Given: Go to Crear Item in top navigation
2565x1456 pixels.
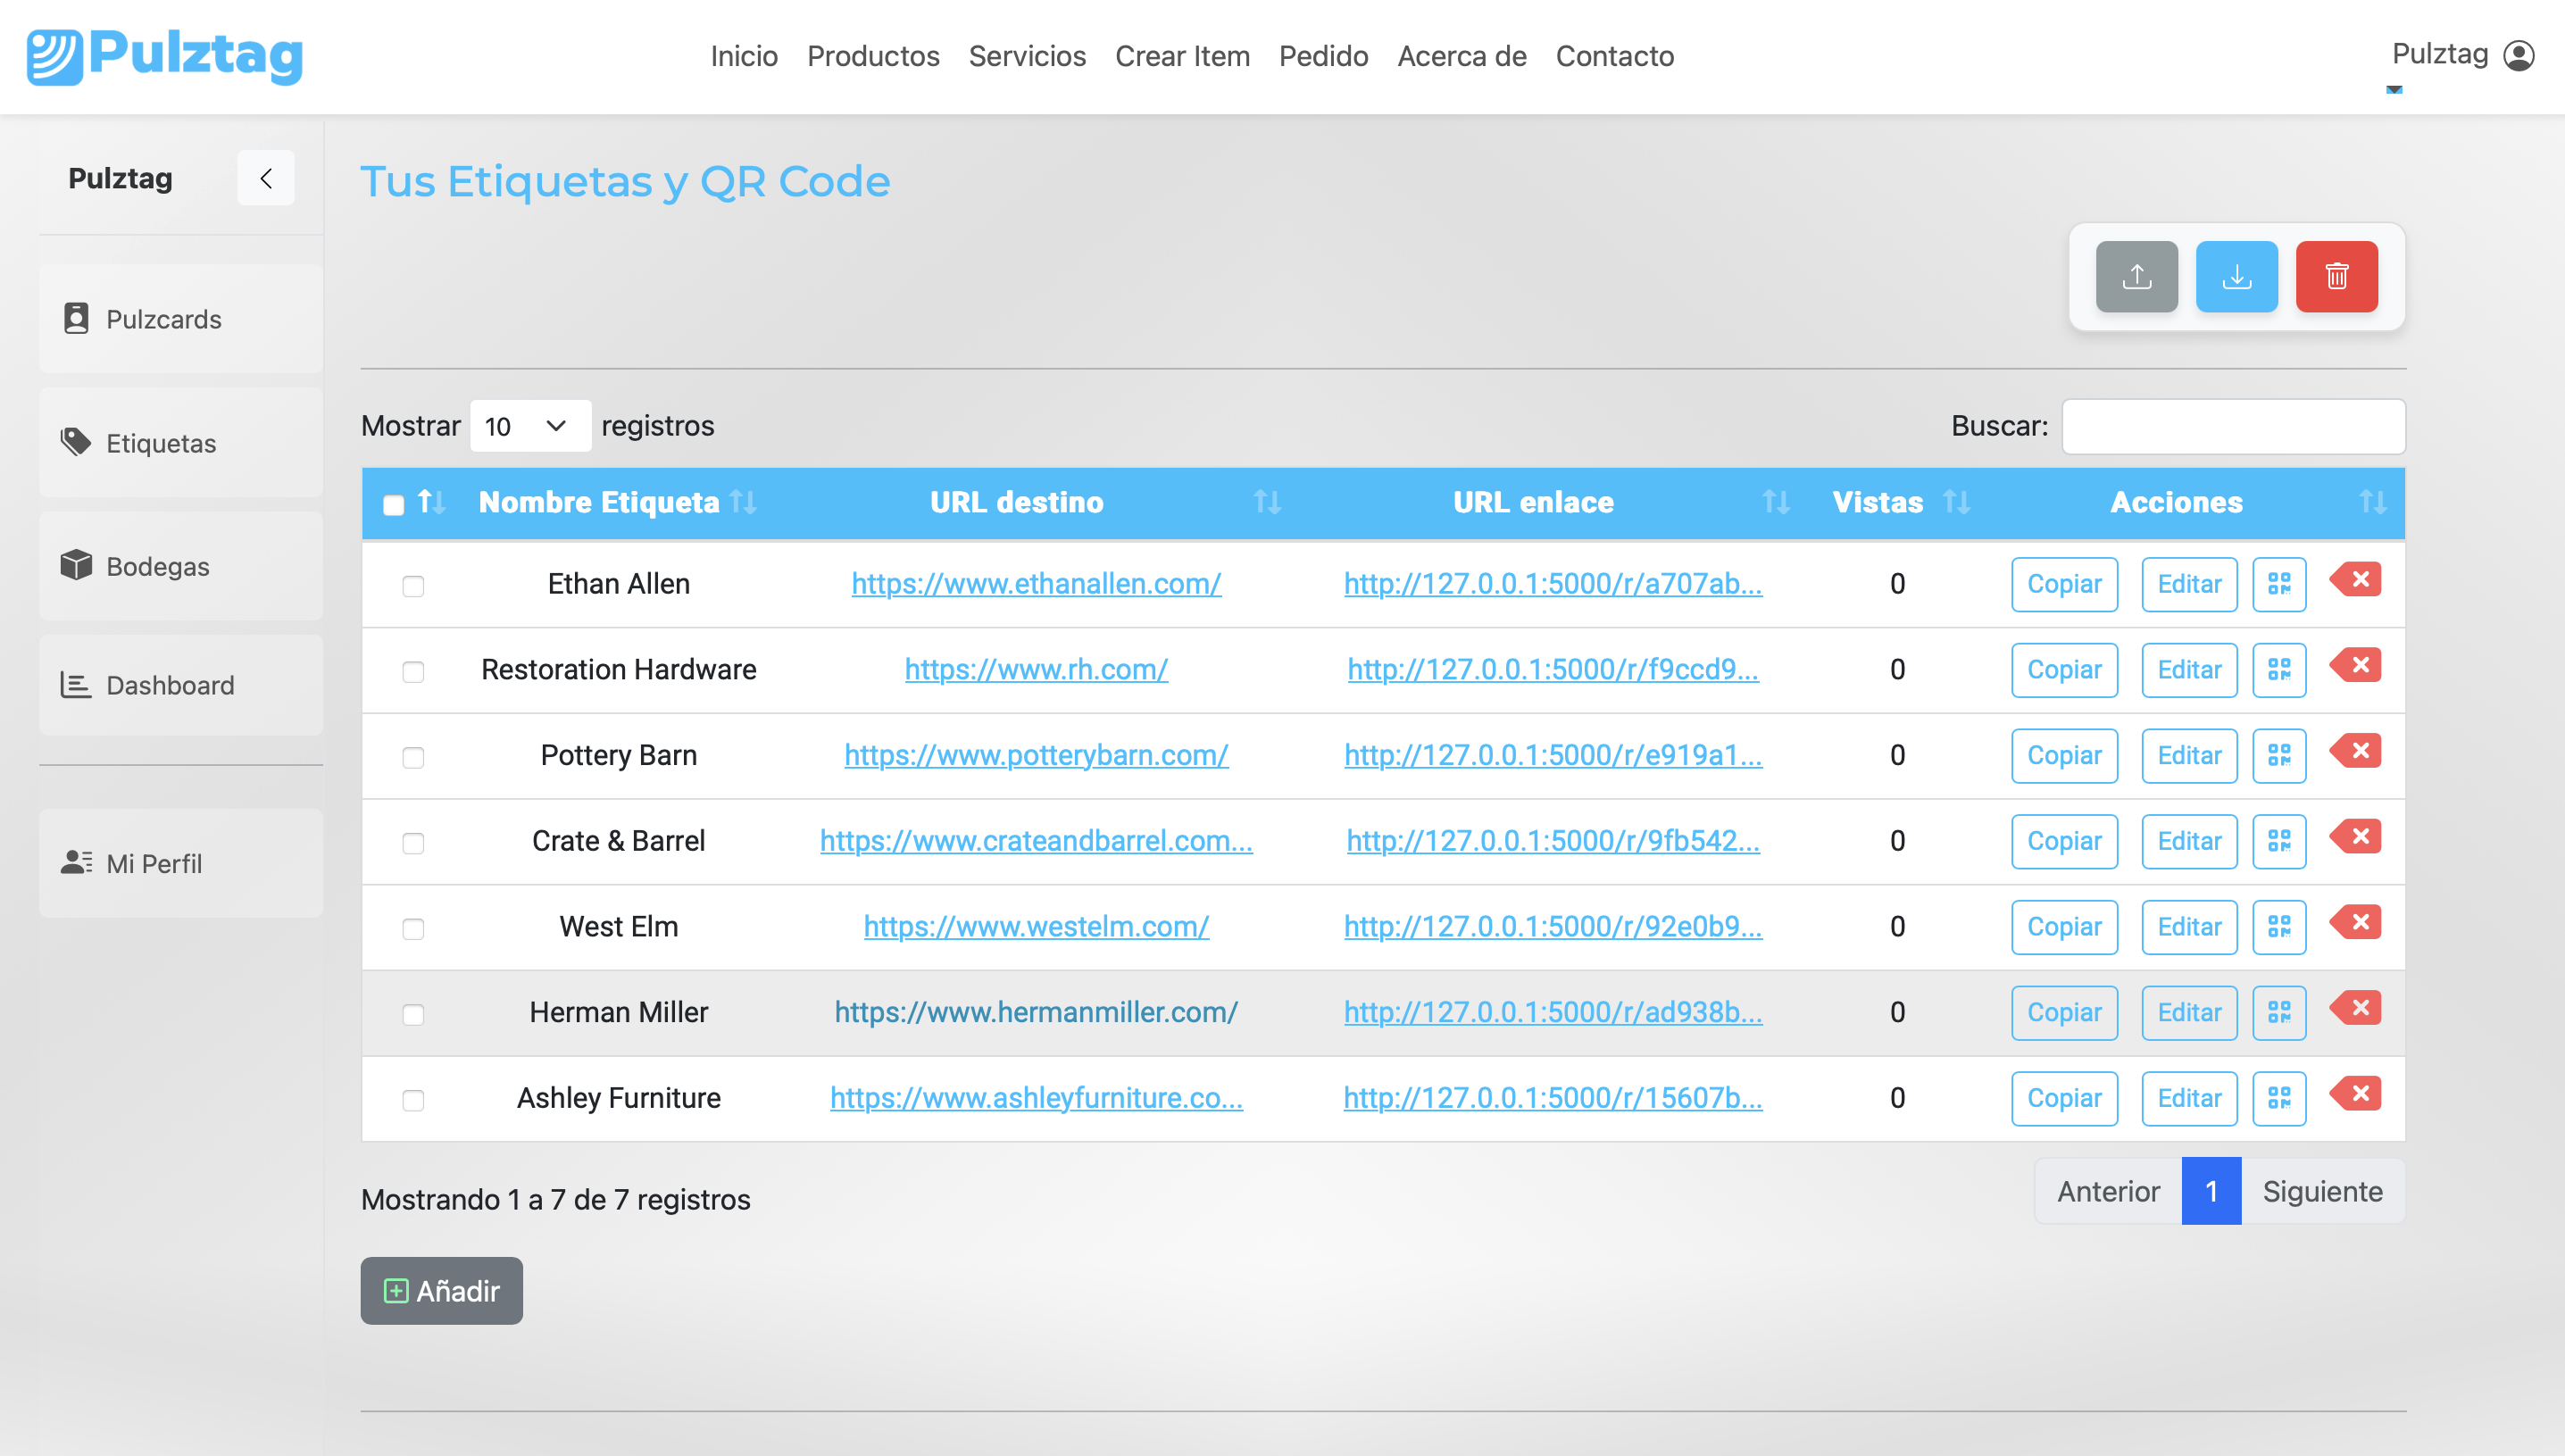Looking at the screenshot, I should [x=1182, y=56].
